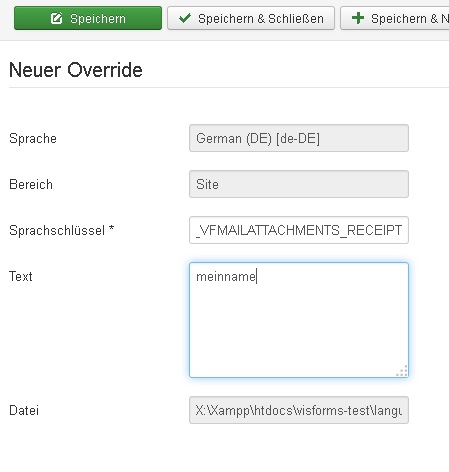Click the Neuer Override heading
This screenshot has width=449, height=472.
click(76, 70)
